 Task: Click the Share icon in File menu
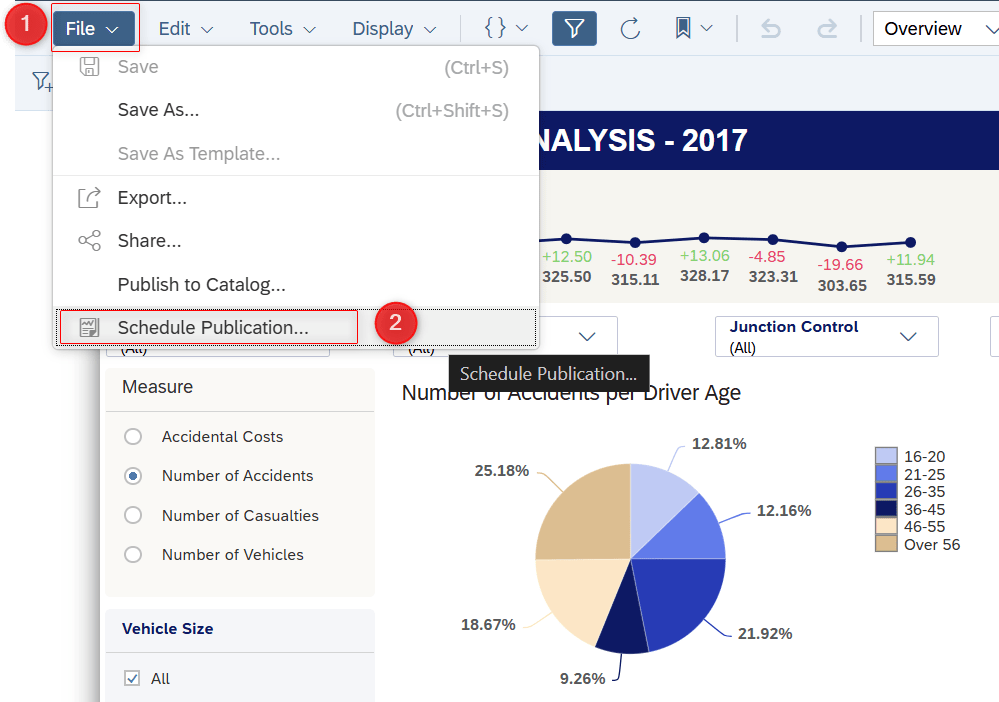[90, 241]
